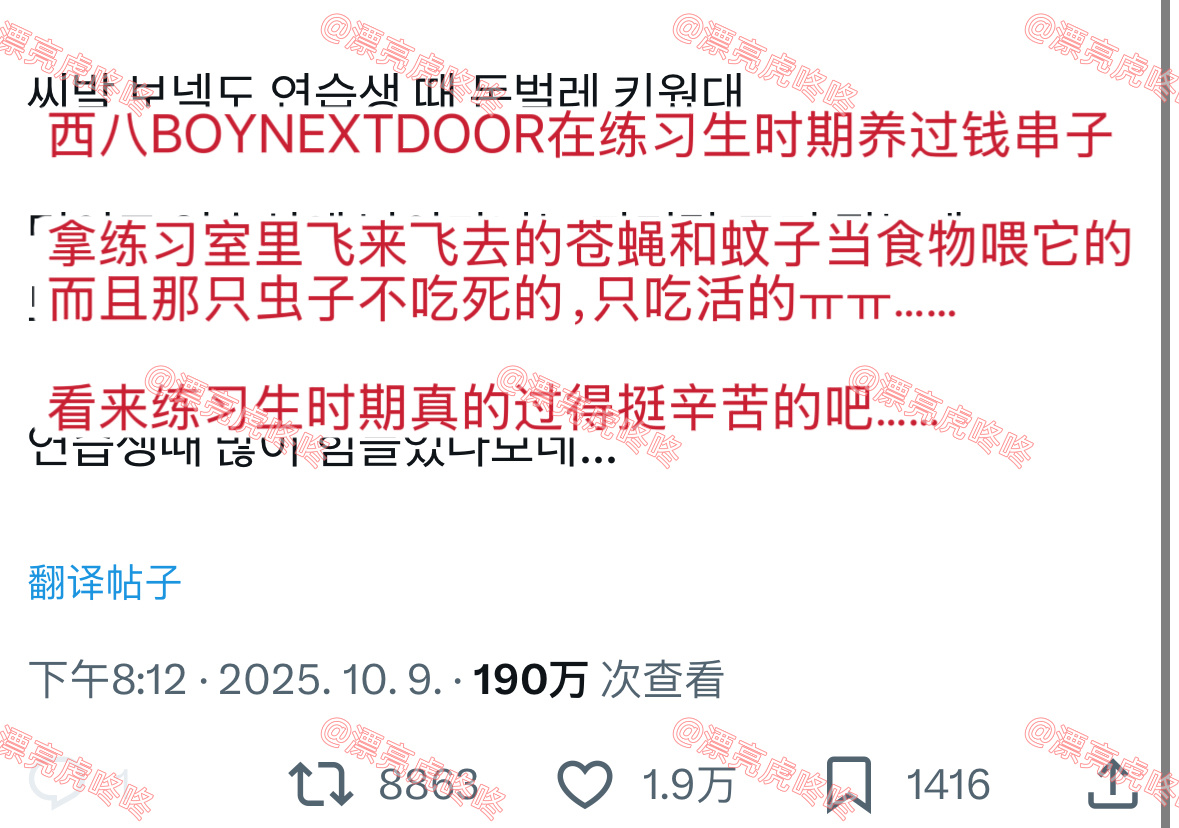The image size is (1179, 828).
Task: Open the 翻译帖子 translate link
Action: 105,583
